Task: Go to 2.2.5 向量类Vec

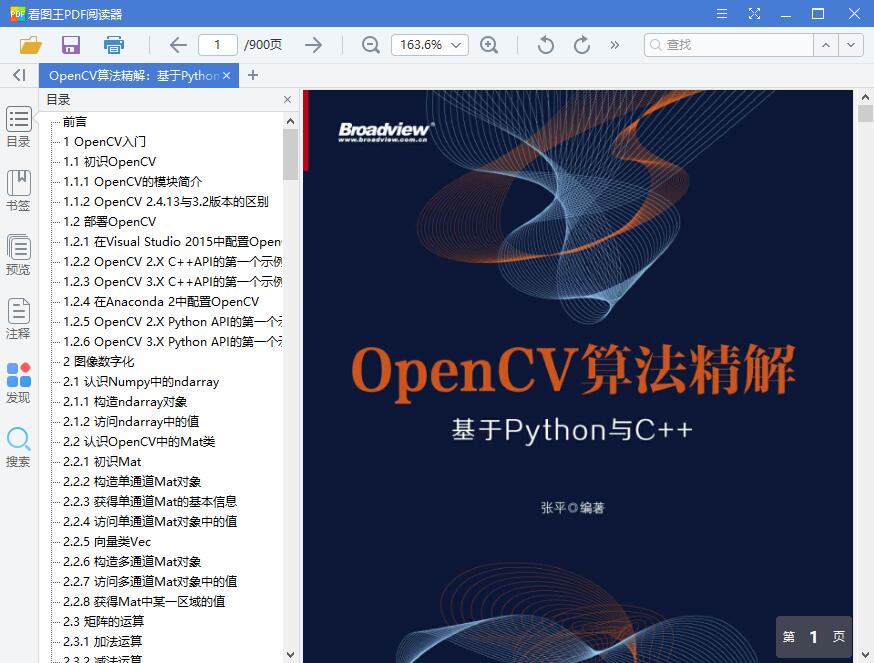Action: pyautogui.click(x=106, y=542)
